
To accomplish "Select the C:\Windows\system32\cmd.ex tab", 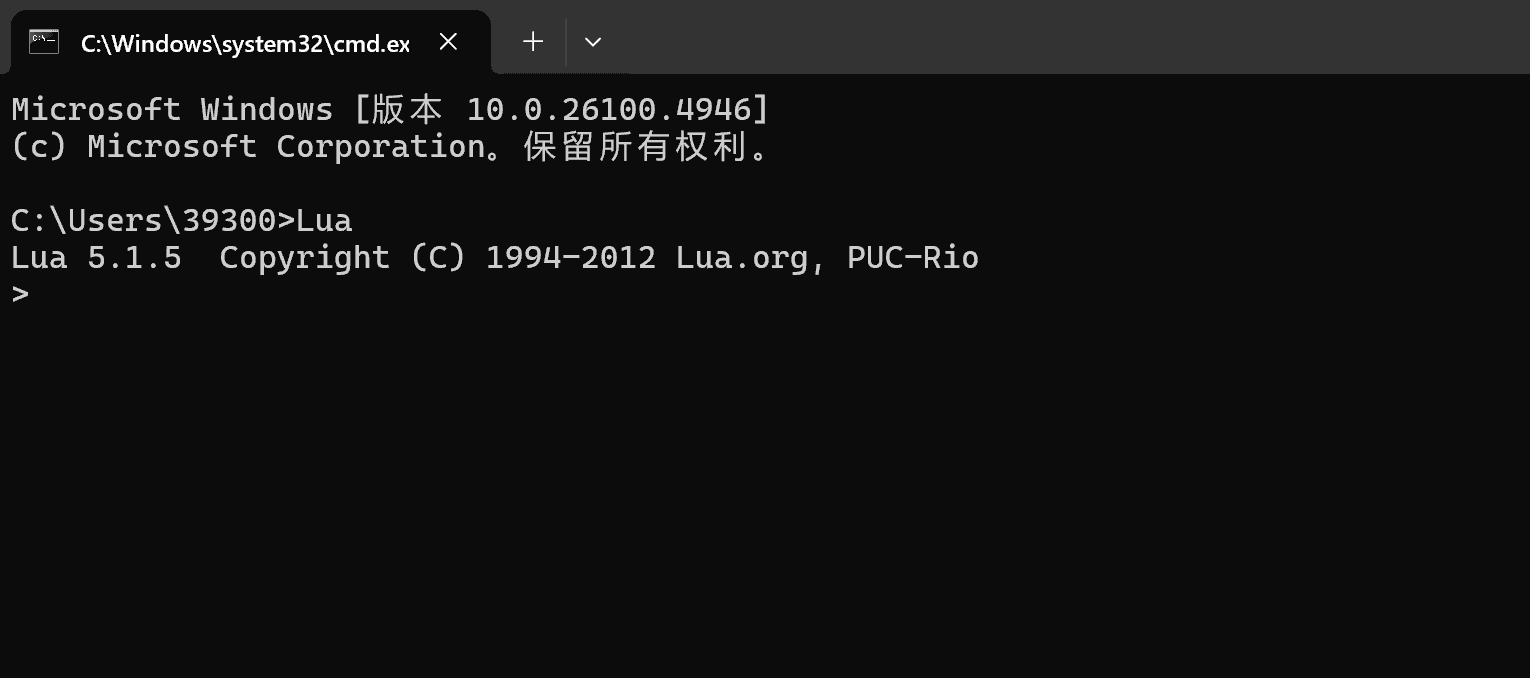I will point(245,43).
